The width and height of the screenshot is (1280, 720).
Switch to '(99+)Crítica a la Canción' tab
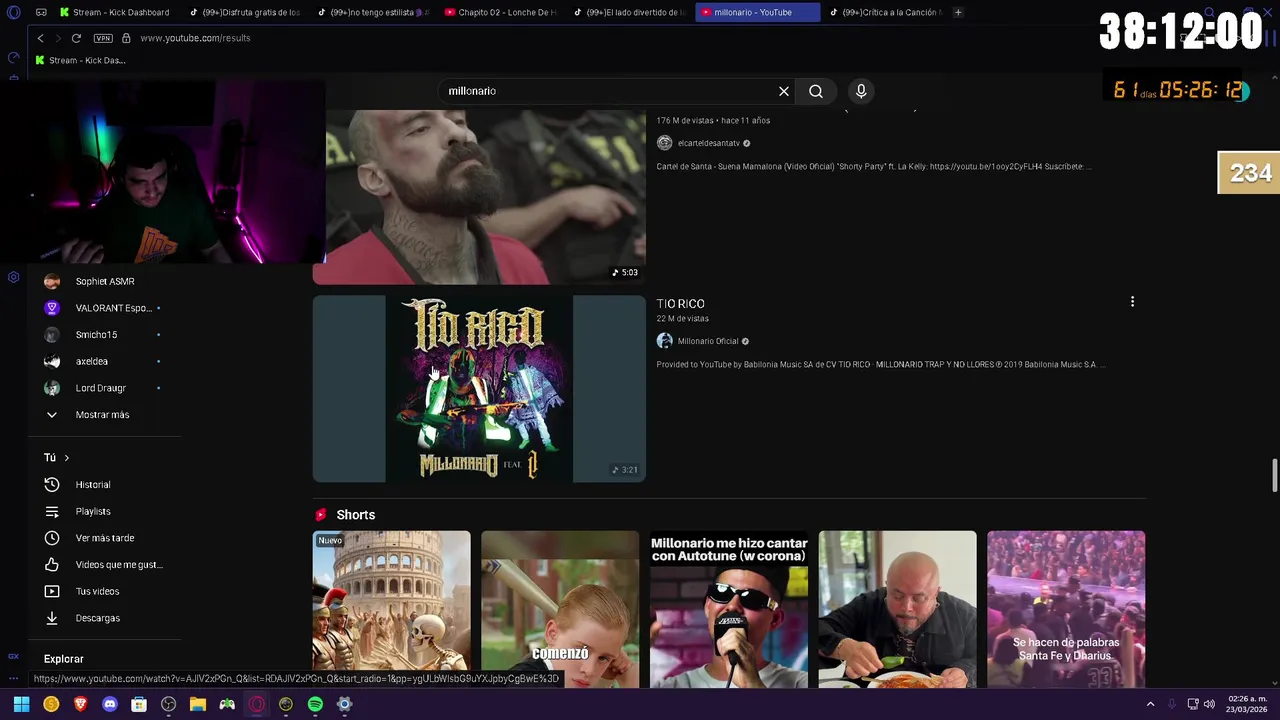tap(885, 12)
